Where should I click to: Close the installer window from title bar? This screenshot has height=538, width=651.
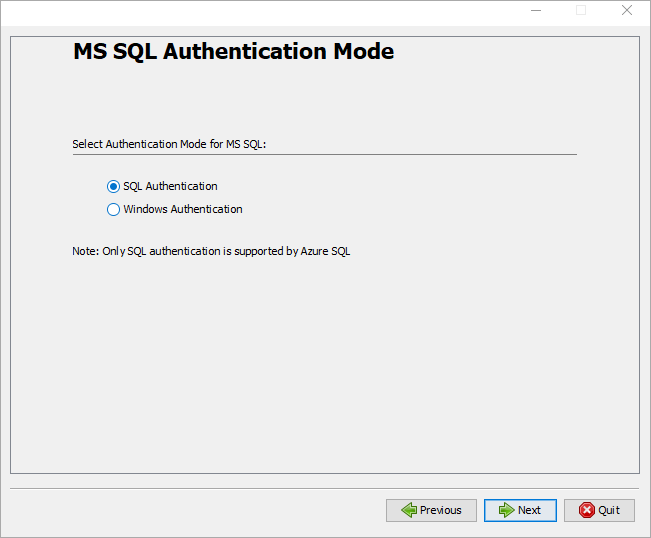tap(627, 10)
